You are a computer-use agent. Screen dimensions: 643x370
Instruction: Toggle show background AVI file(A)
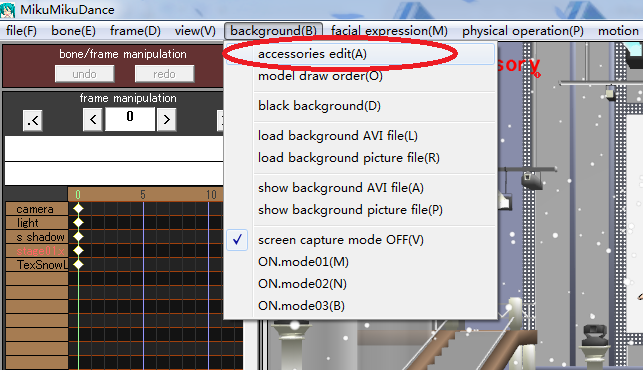coord(360,188)
